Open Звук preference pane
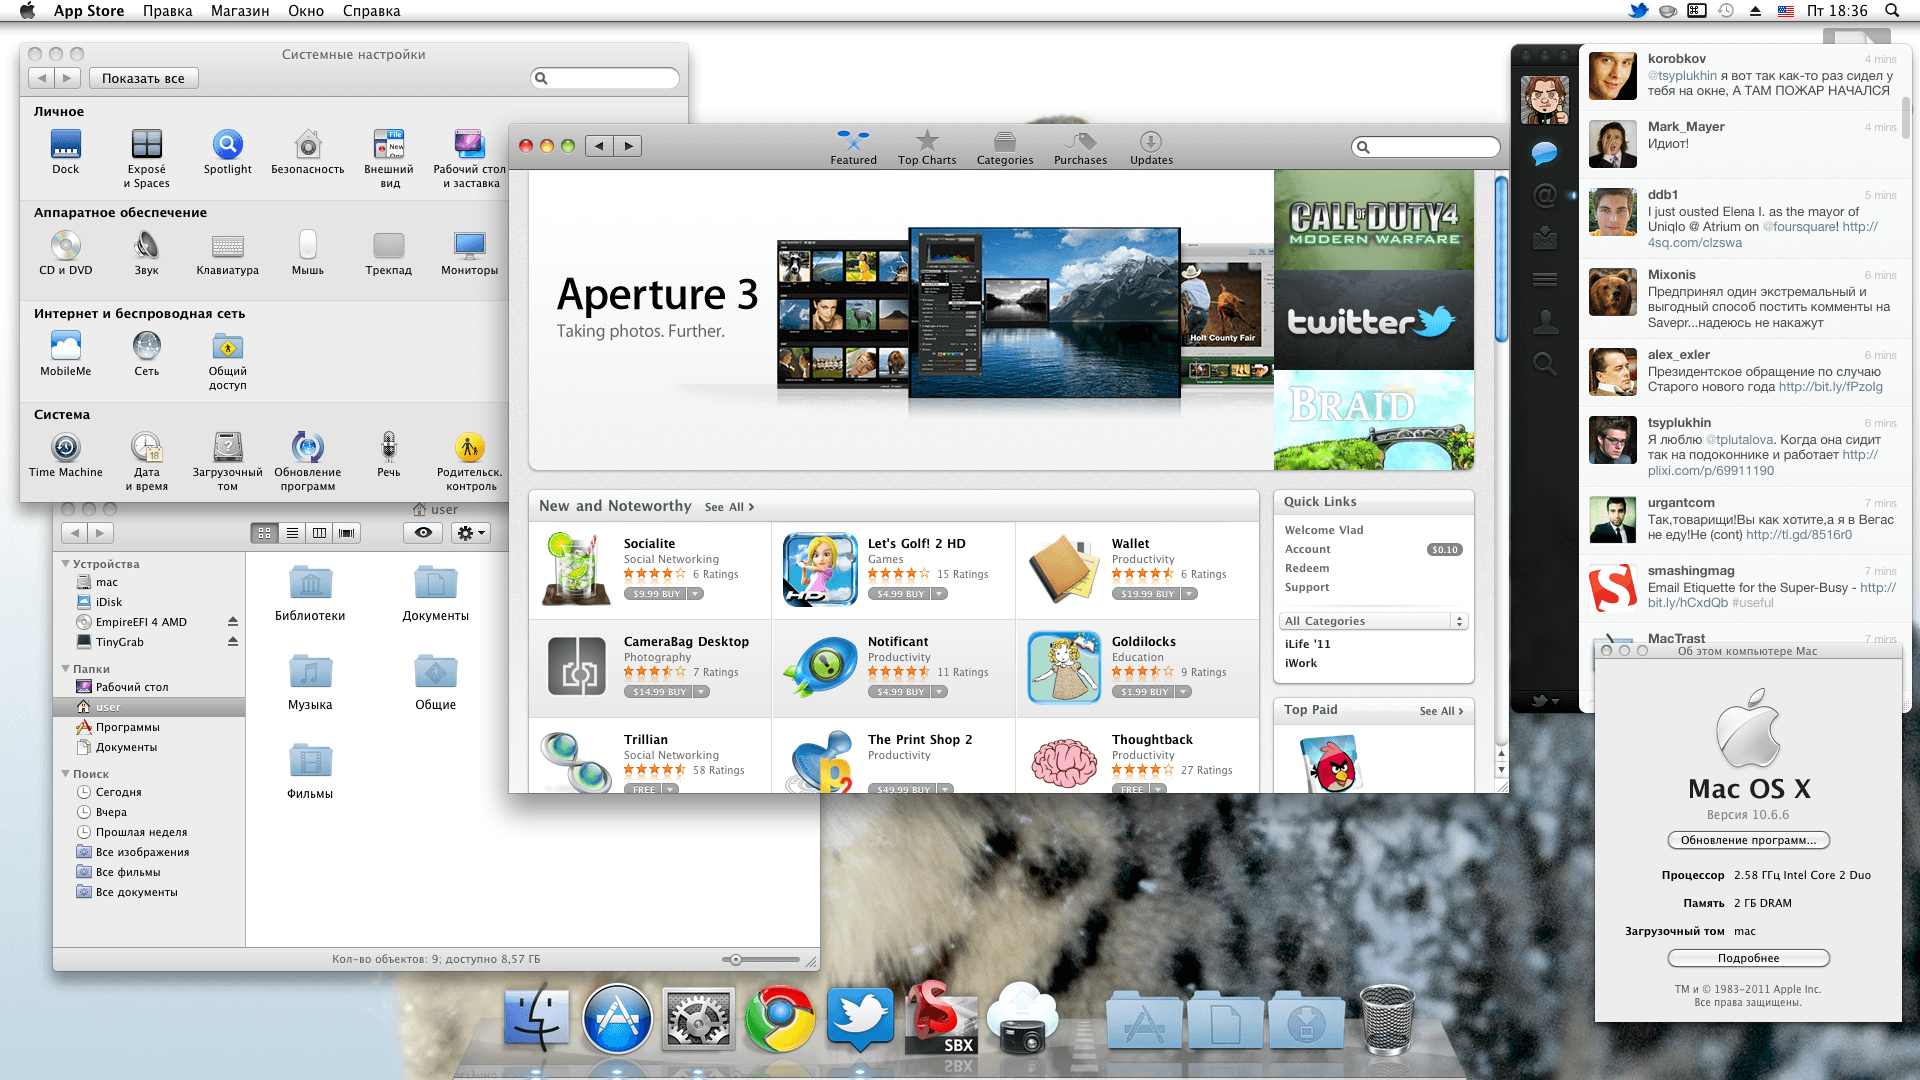The height and width of the screenshot is (1080, 1920). point(146,253)
